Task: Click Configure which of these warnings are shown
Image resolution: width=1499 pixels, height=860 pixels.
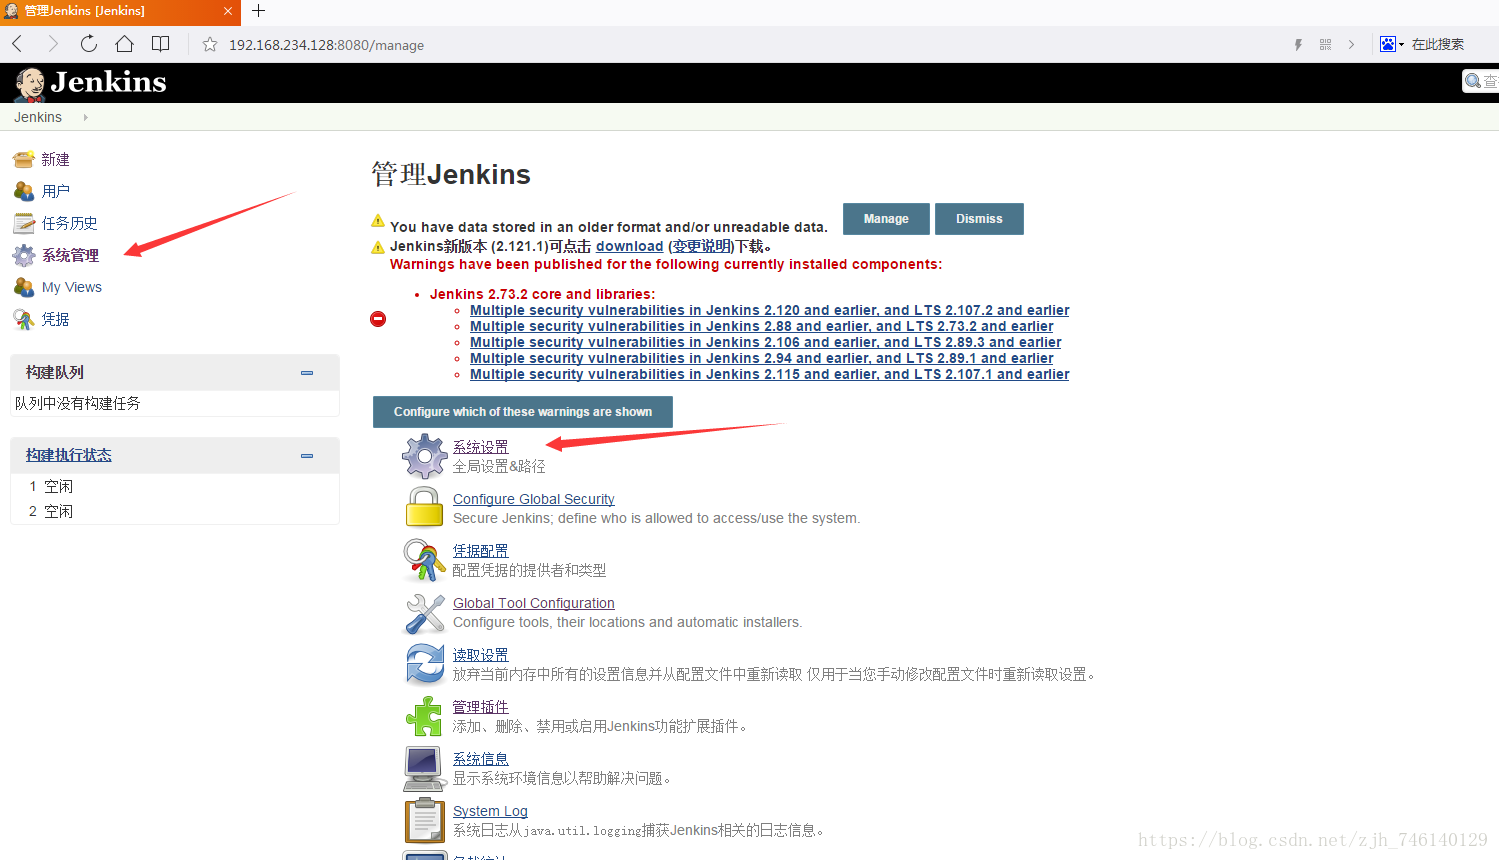Action: (x=523, y=412)
